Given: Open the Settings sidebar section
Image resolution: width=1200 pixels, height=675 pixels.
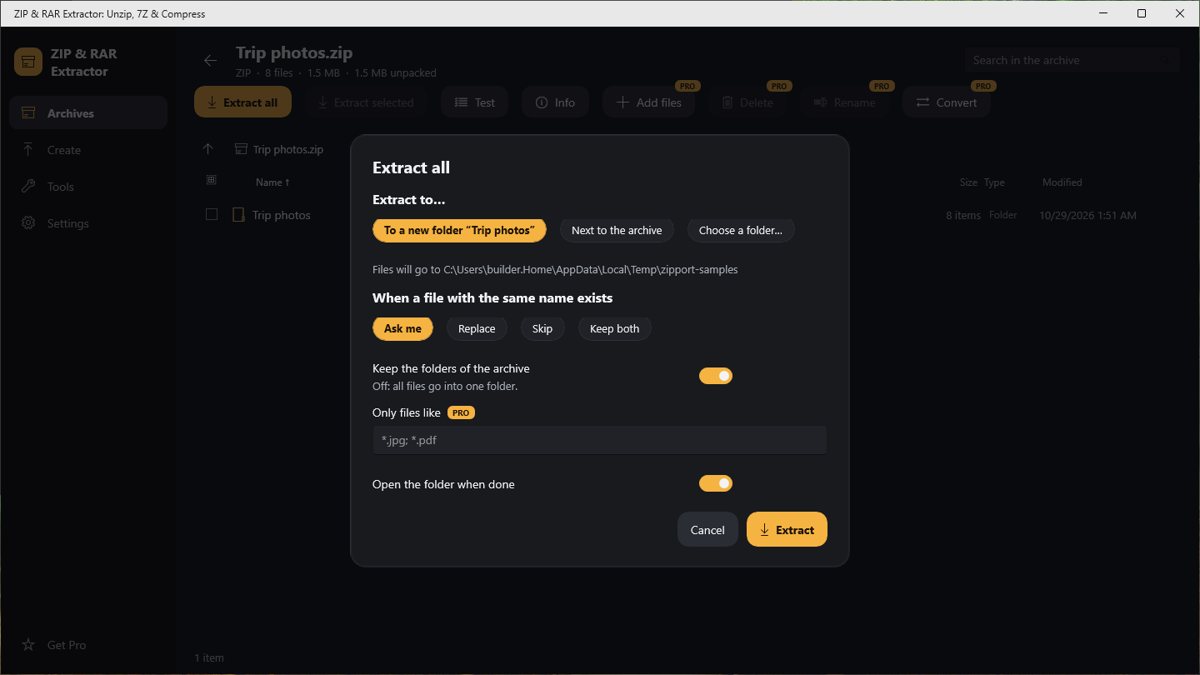Looking at the screenshot, I should [x=88, y=223].
